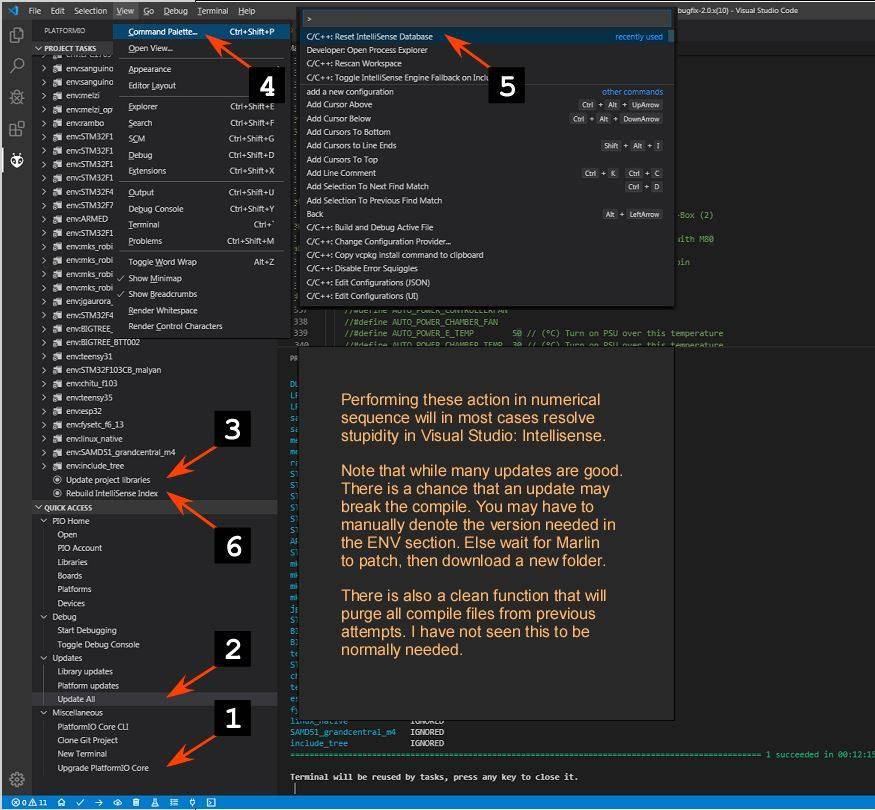Open the Explorer files icon

pyautogui.click(x=16, y=35)
